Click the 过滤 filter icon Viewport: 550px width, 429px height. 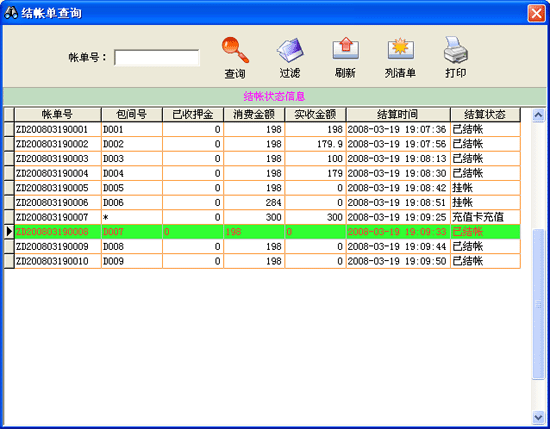pyautogui.click(x=290, y=50)
